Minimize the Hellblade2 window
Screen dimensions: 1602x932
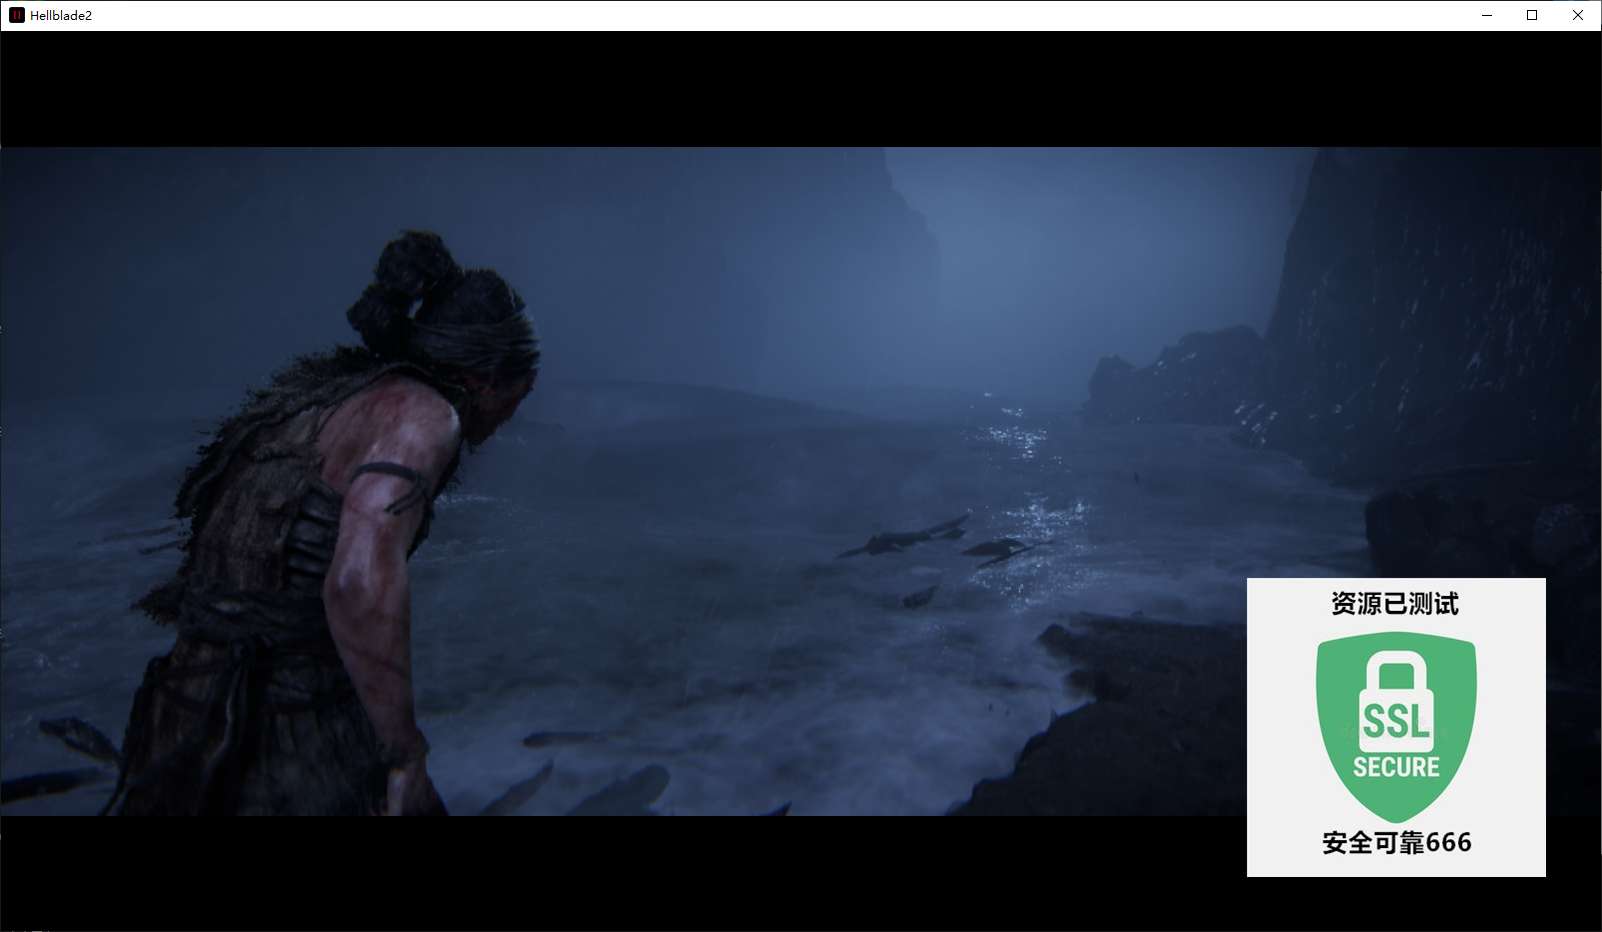click(x=1487, y=15)
